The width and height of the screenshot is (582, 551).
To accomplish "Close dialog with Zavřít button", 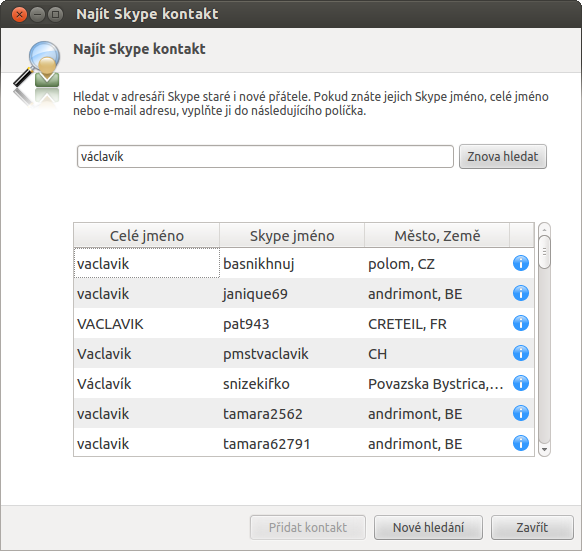I will pos(532,527).
